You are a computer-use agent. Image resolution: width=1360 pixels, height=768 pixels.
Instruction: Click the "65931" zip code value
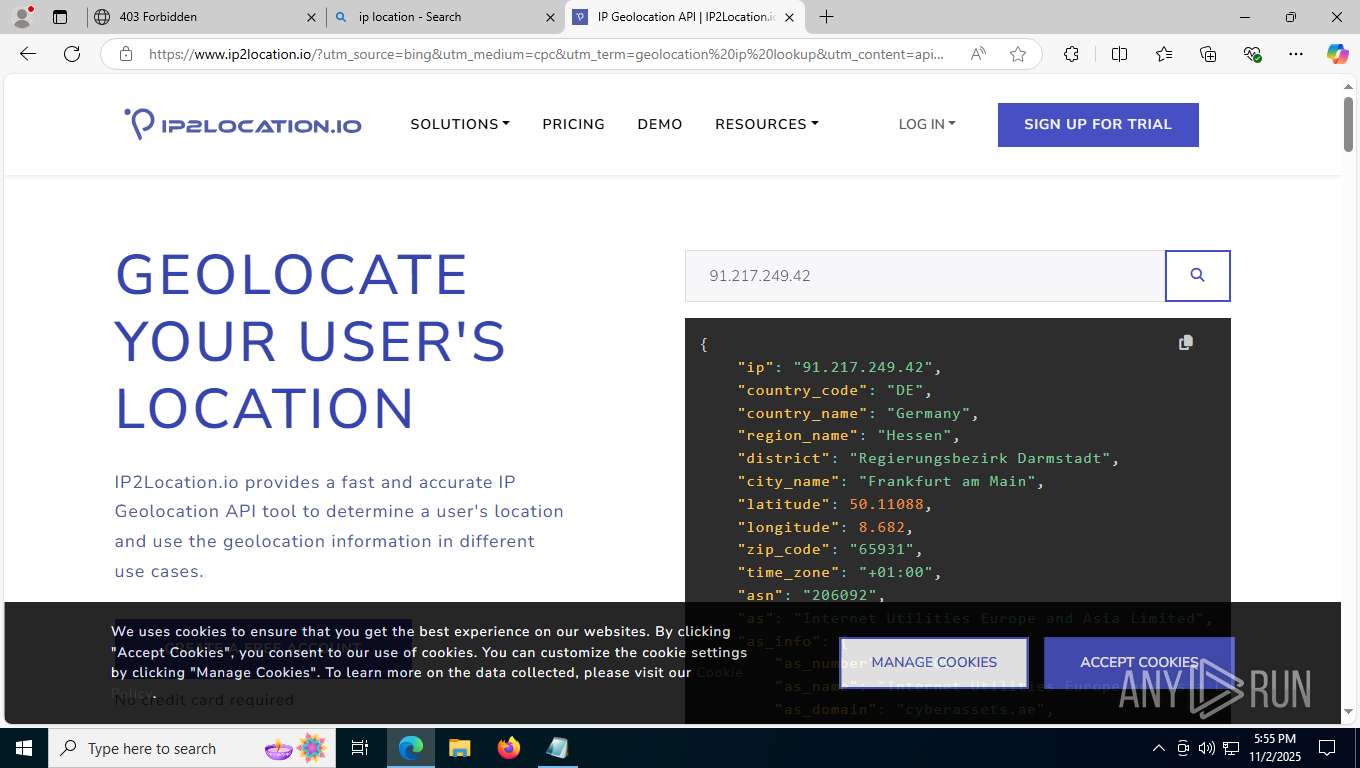[881, 549]
